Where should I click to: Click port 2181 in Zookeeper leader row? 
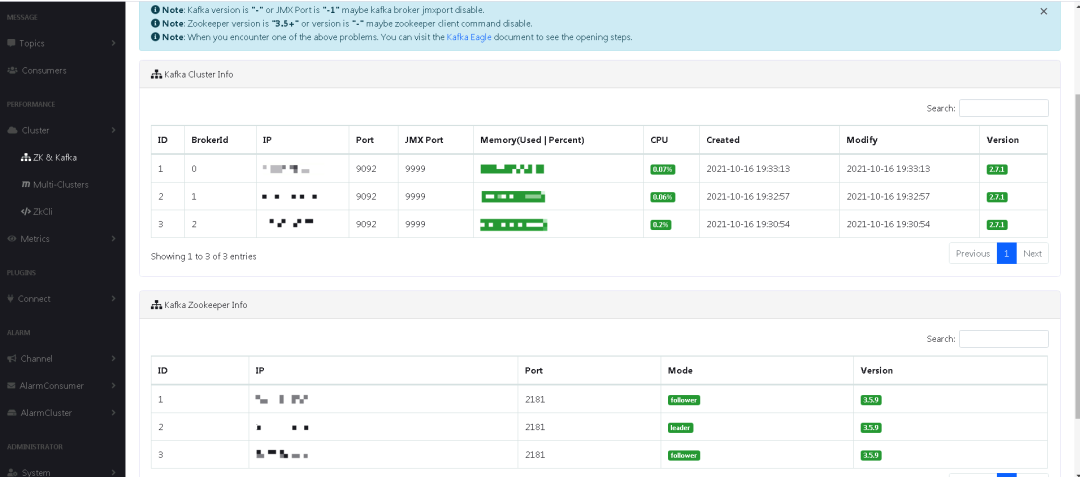click(534, 427)
